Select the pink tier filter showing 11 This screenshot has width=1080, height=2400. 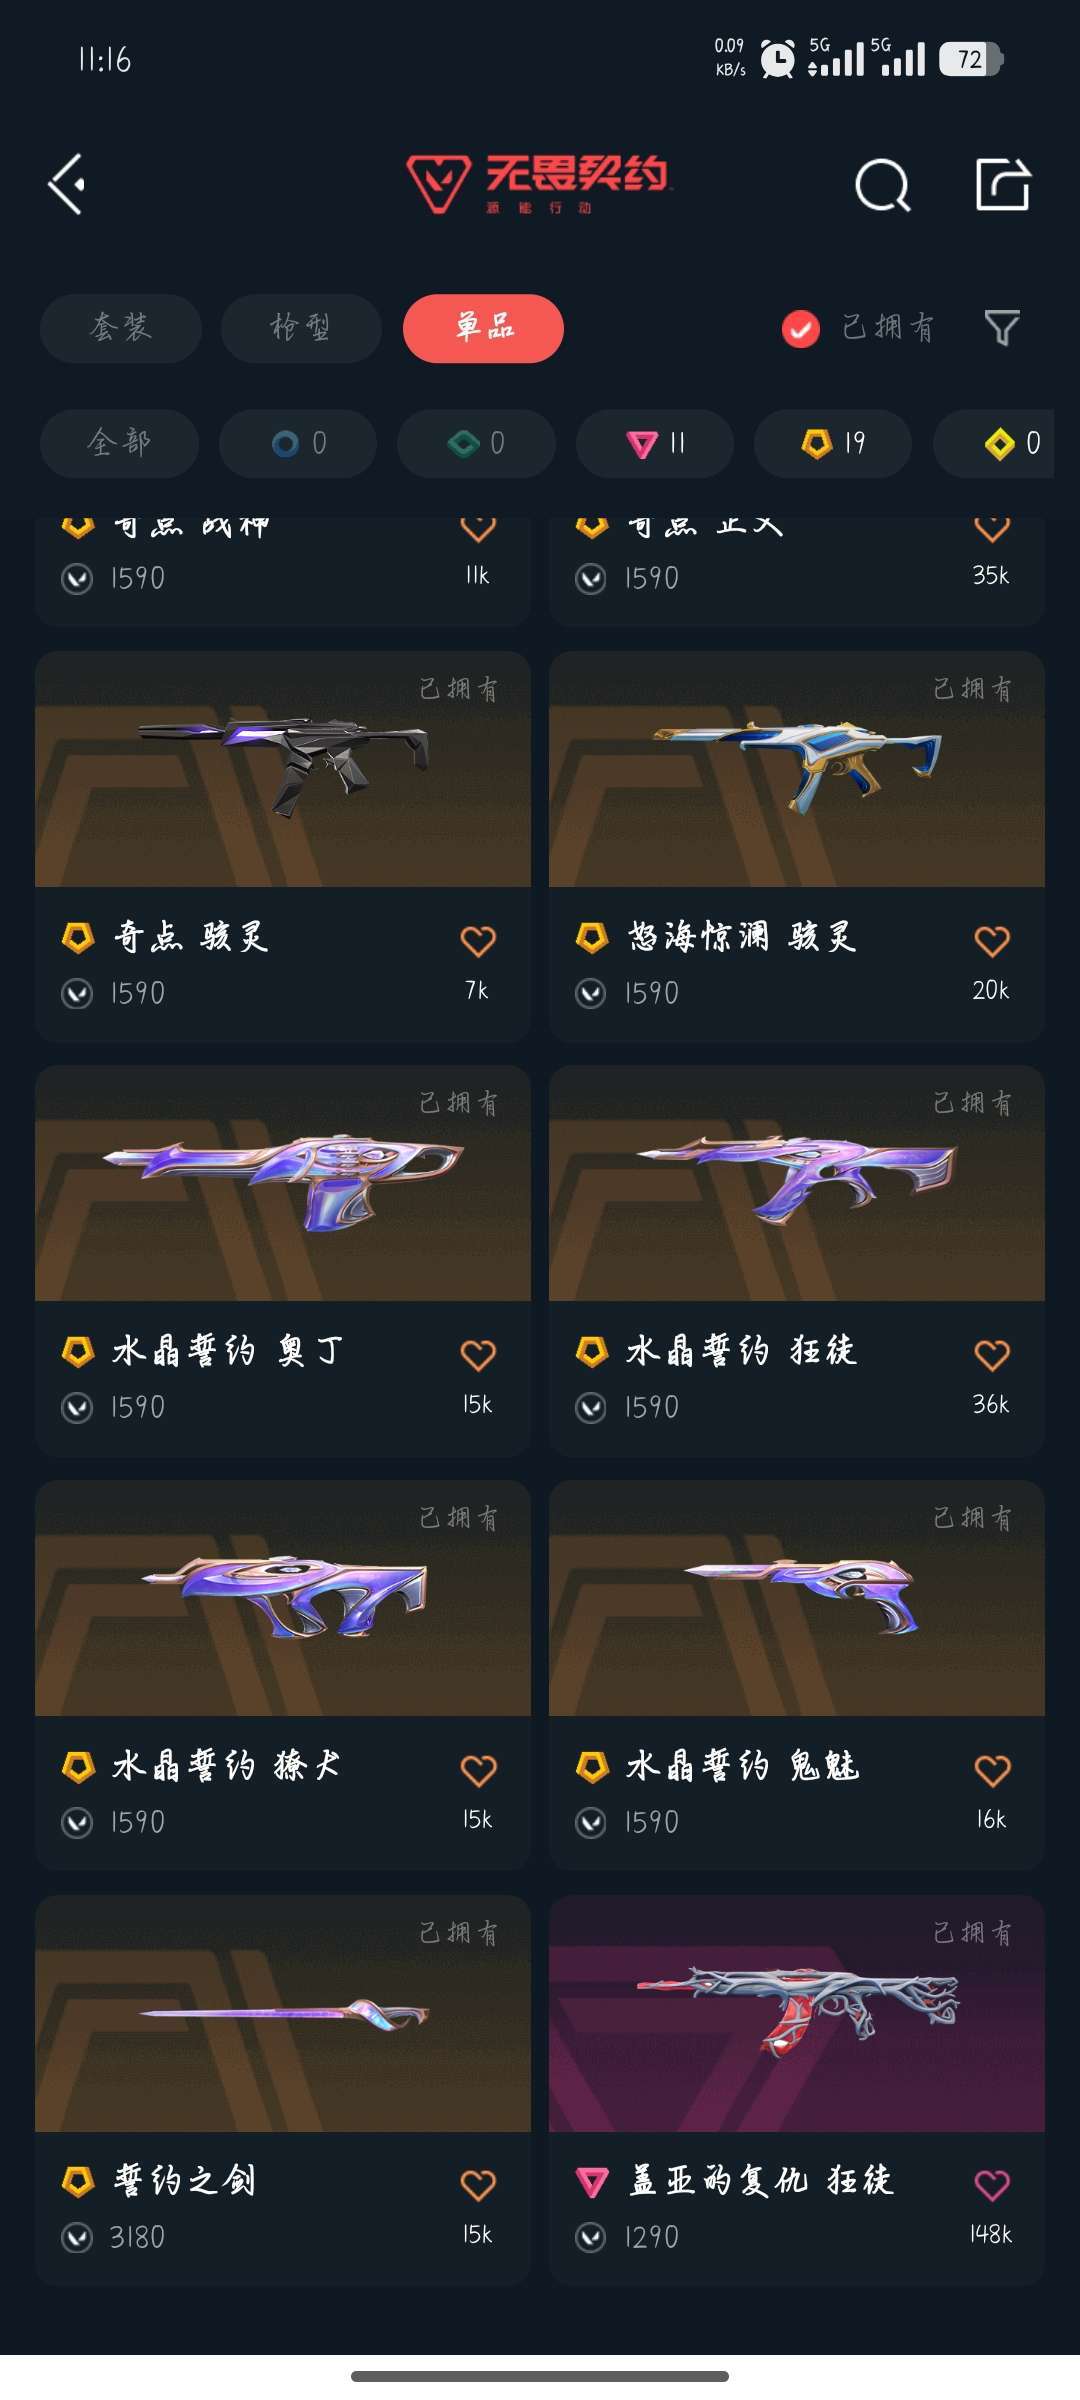pos(655,443)
